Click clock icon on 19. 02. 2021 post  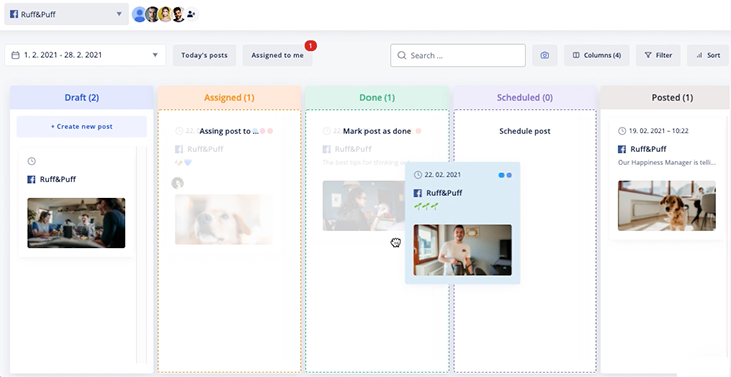click(622, 131)
